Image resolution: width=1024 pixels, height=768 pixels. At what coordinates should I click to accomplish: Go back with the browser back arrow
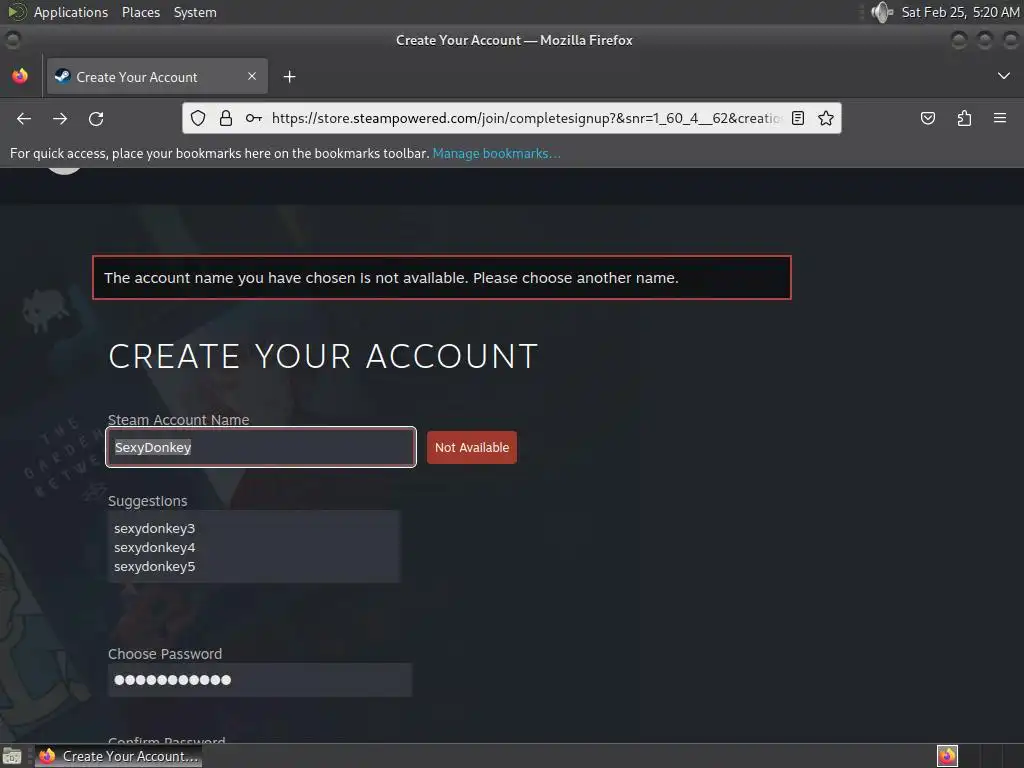coord(24,118)
